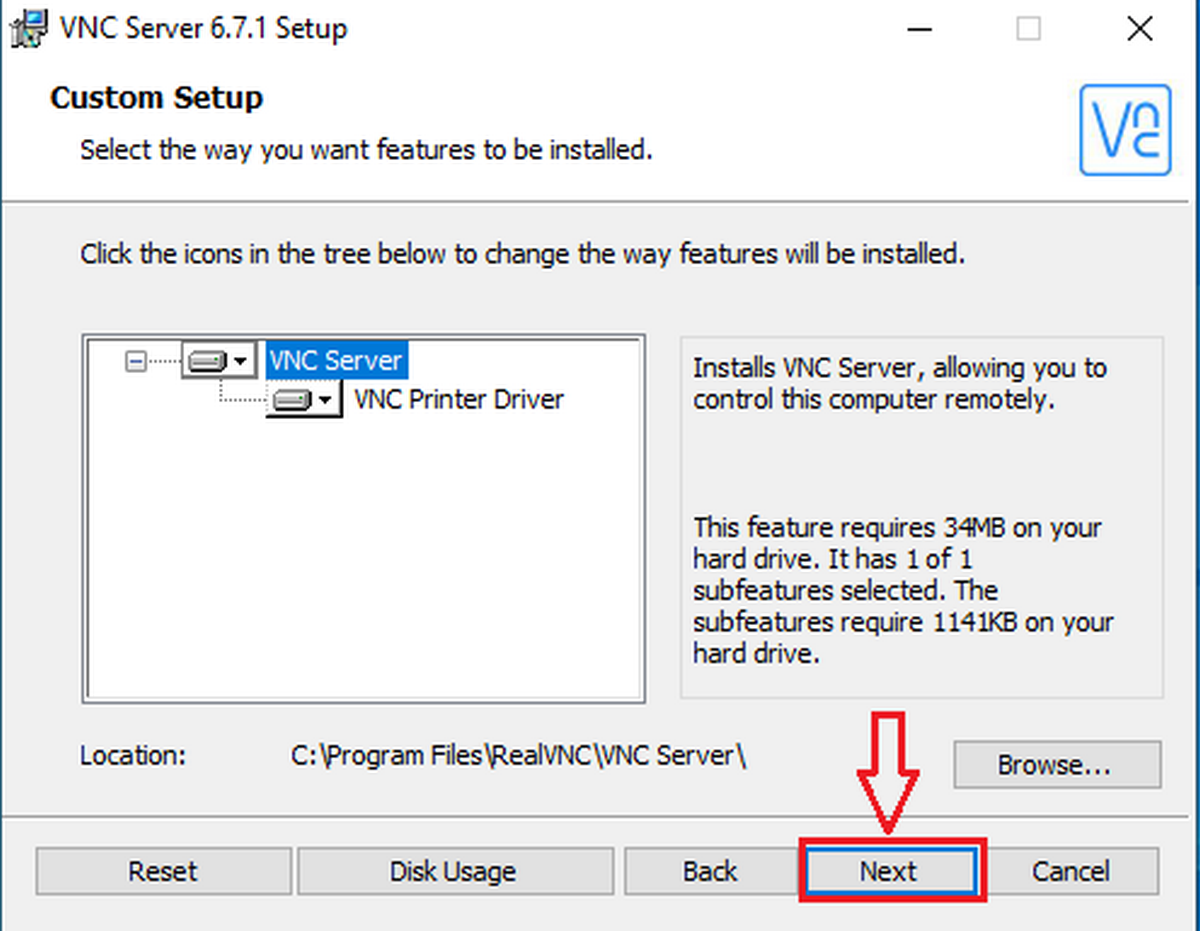Cancel the VNC Server setup
The height and width of the screenshot is (931, 1200).
[1071, 871]
